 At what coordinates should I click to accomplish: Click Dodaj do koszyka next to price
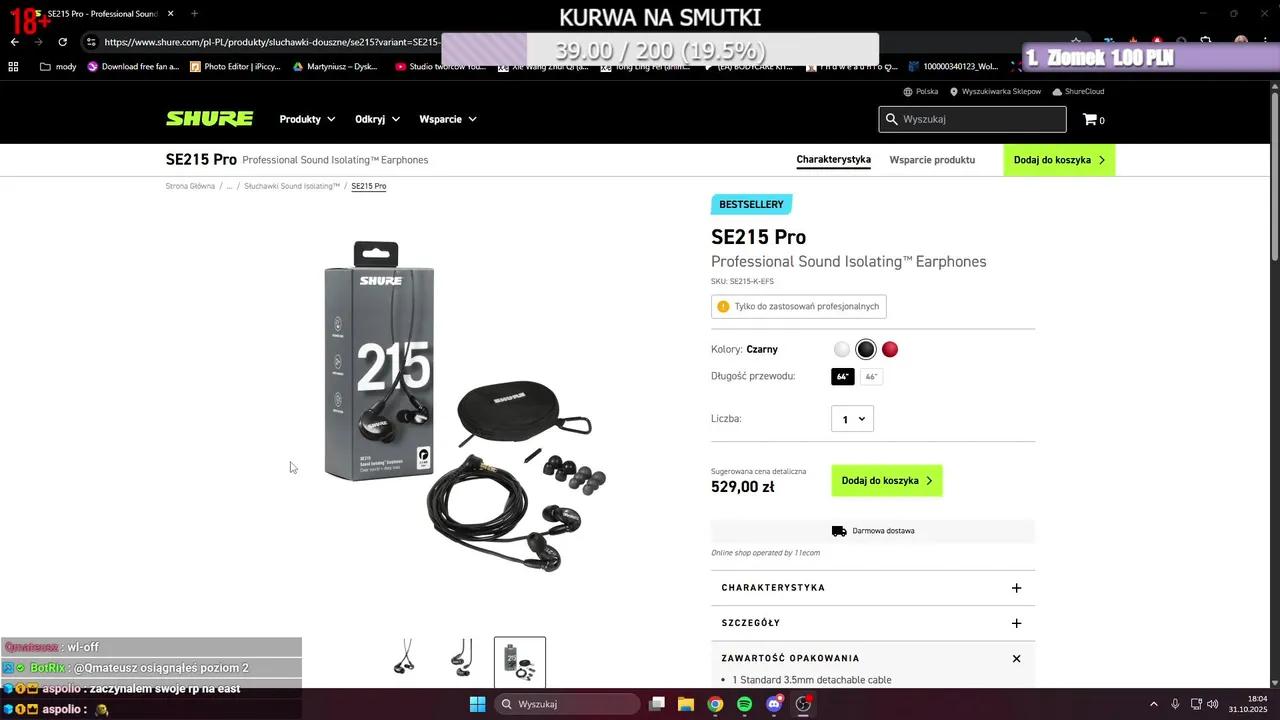pyautogui.click(x=887, y=481)
